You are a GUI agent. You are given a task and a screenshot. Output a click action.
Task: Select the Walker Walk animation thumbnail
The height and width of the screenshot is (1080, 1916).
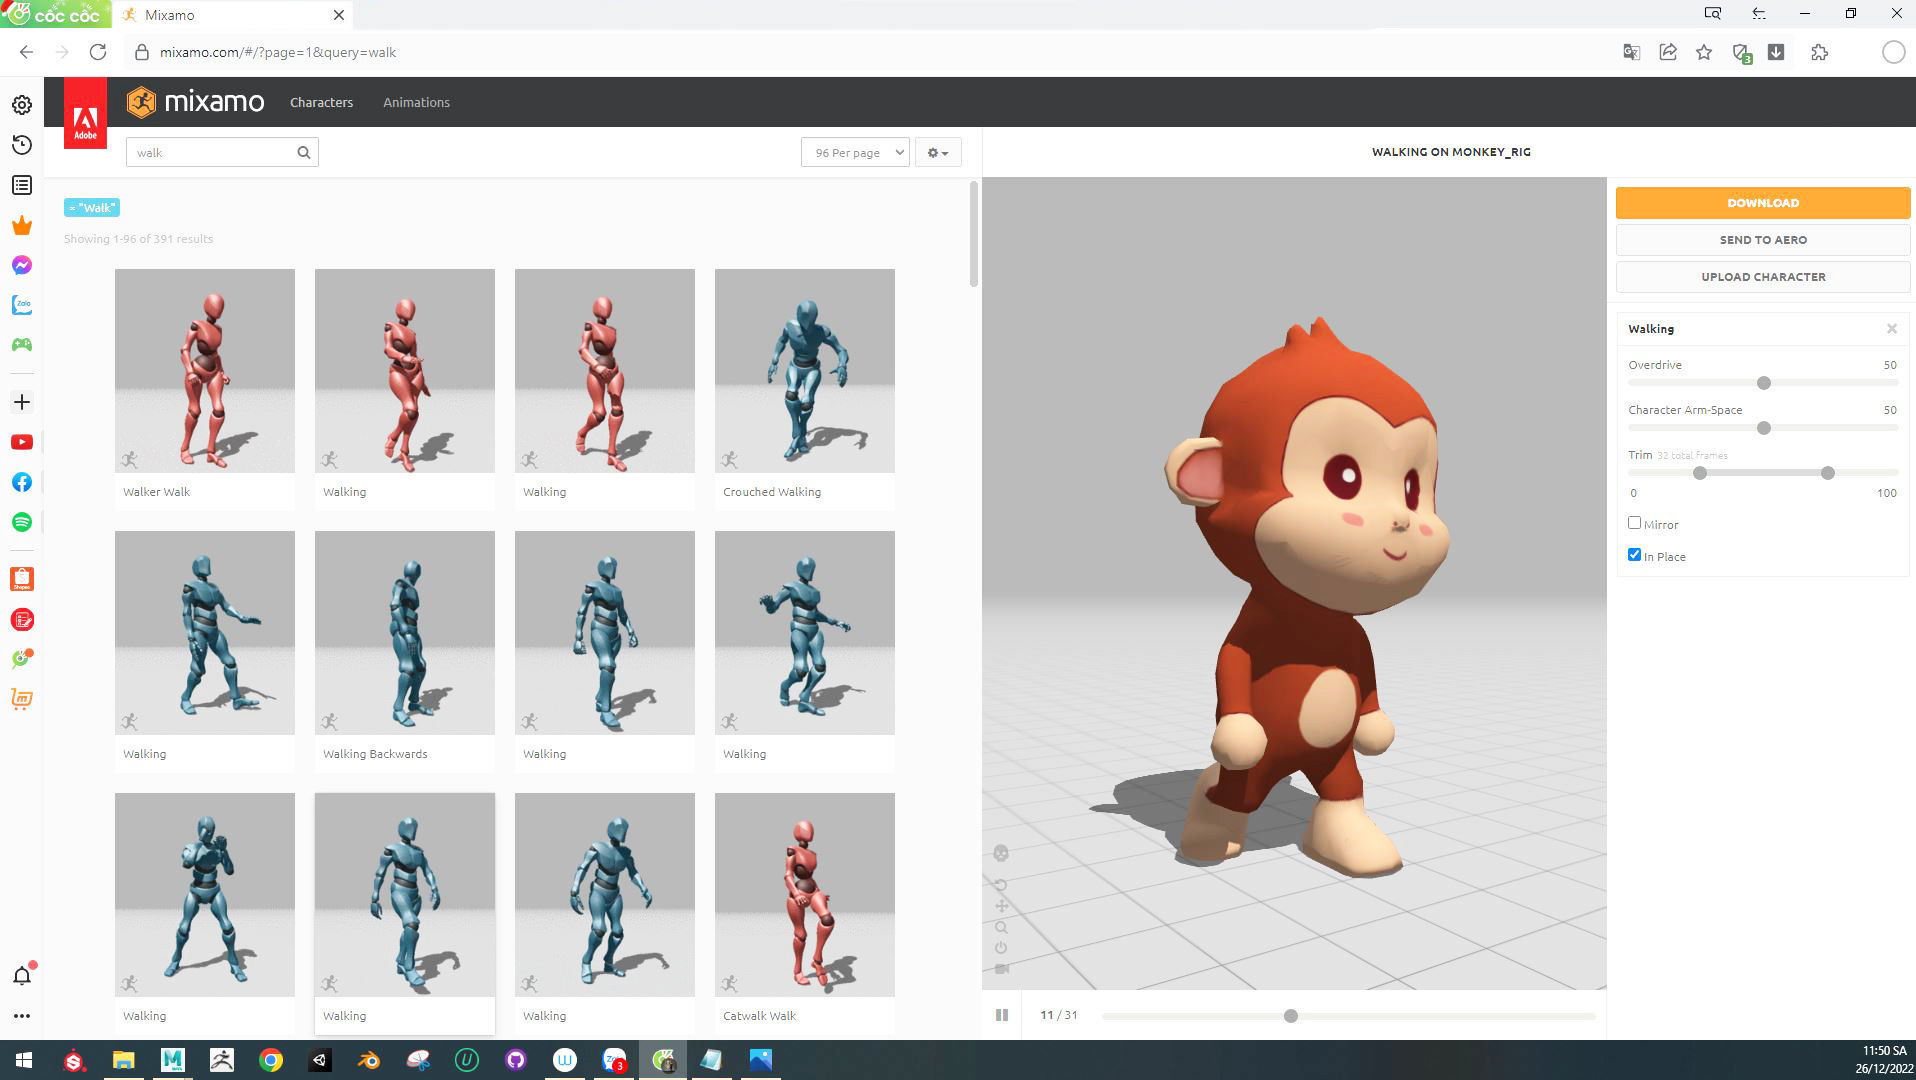pos(205,371)
